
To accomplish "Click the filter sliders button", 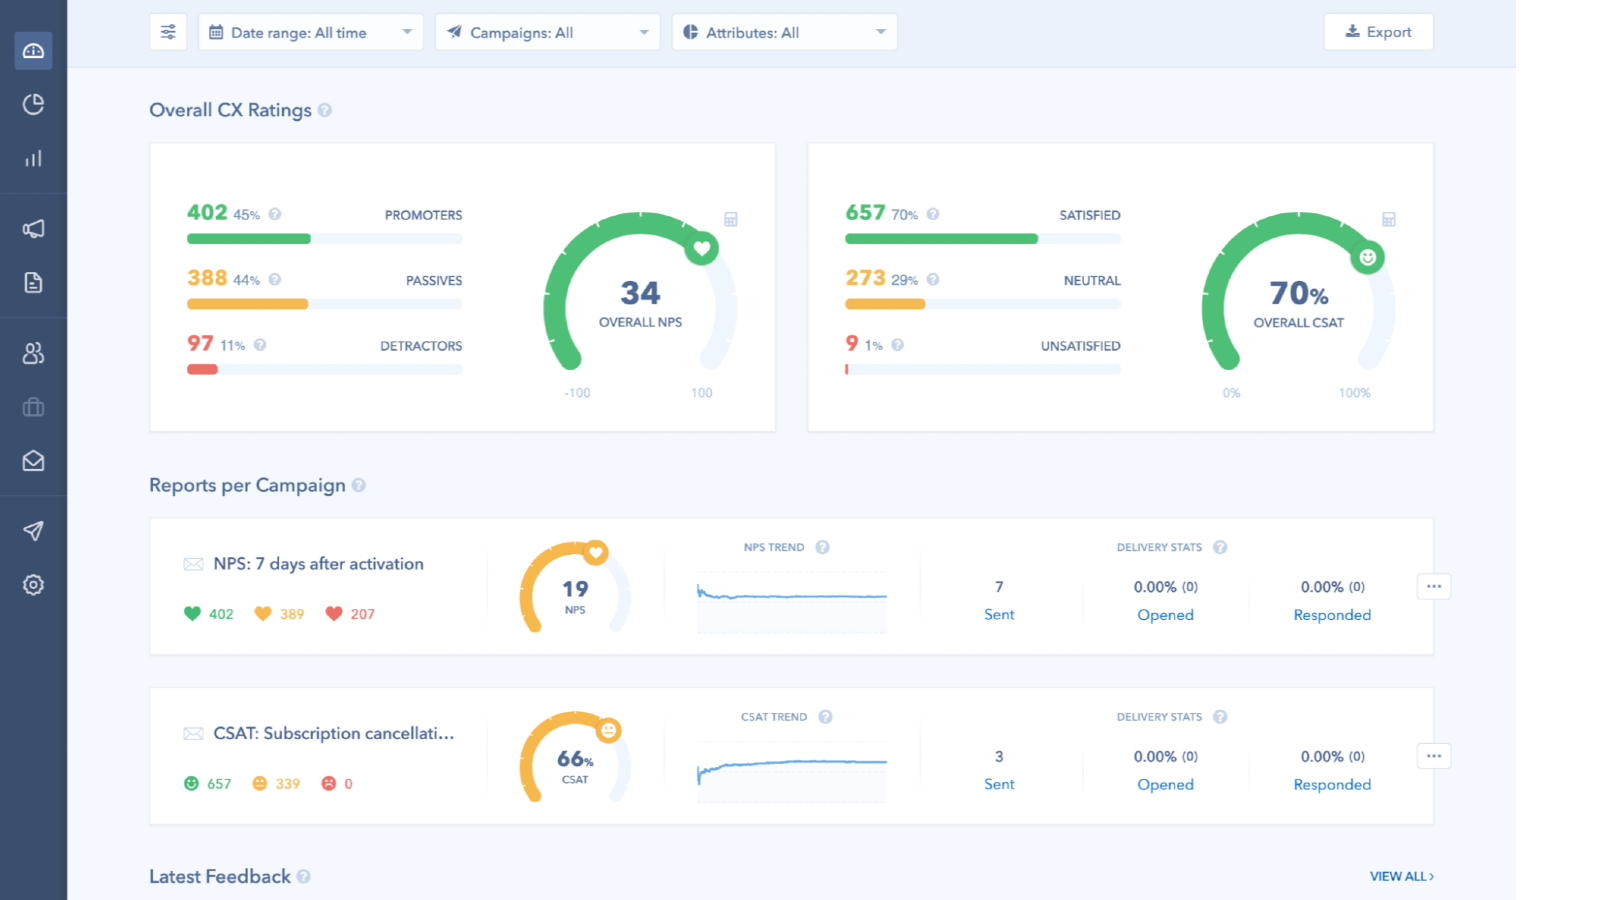I will (168, 32).
